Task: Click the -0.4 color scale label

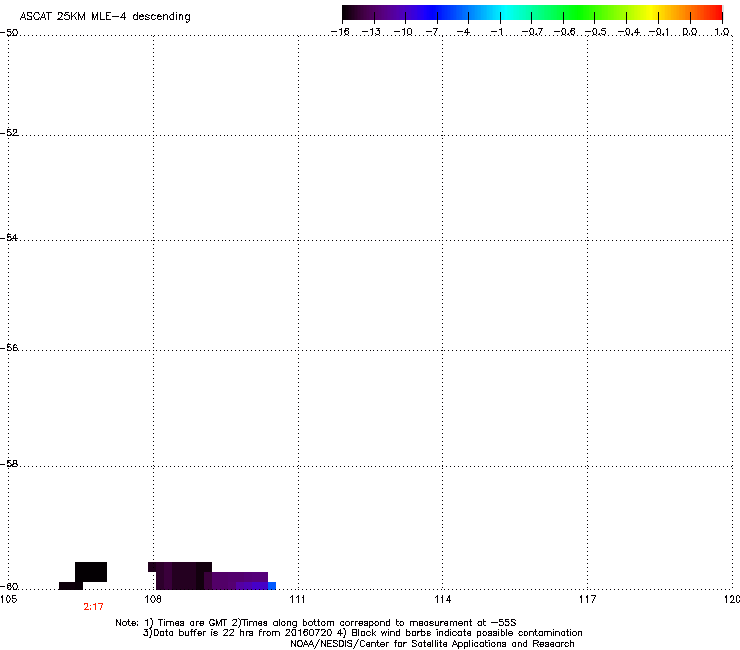Action: coord(629,32)
